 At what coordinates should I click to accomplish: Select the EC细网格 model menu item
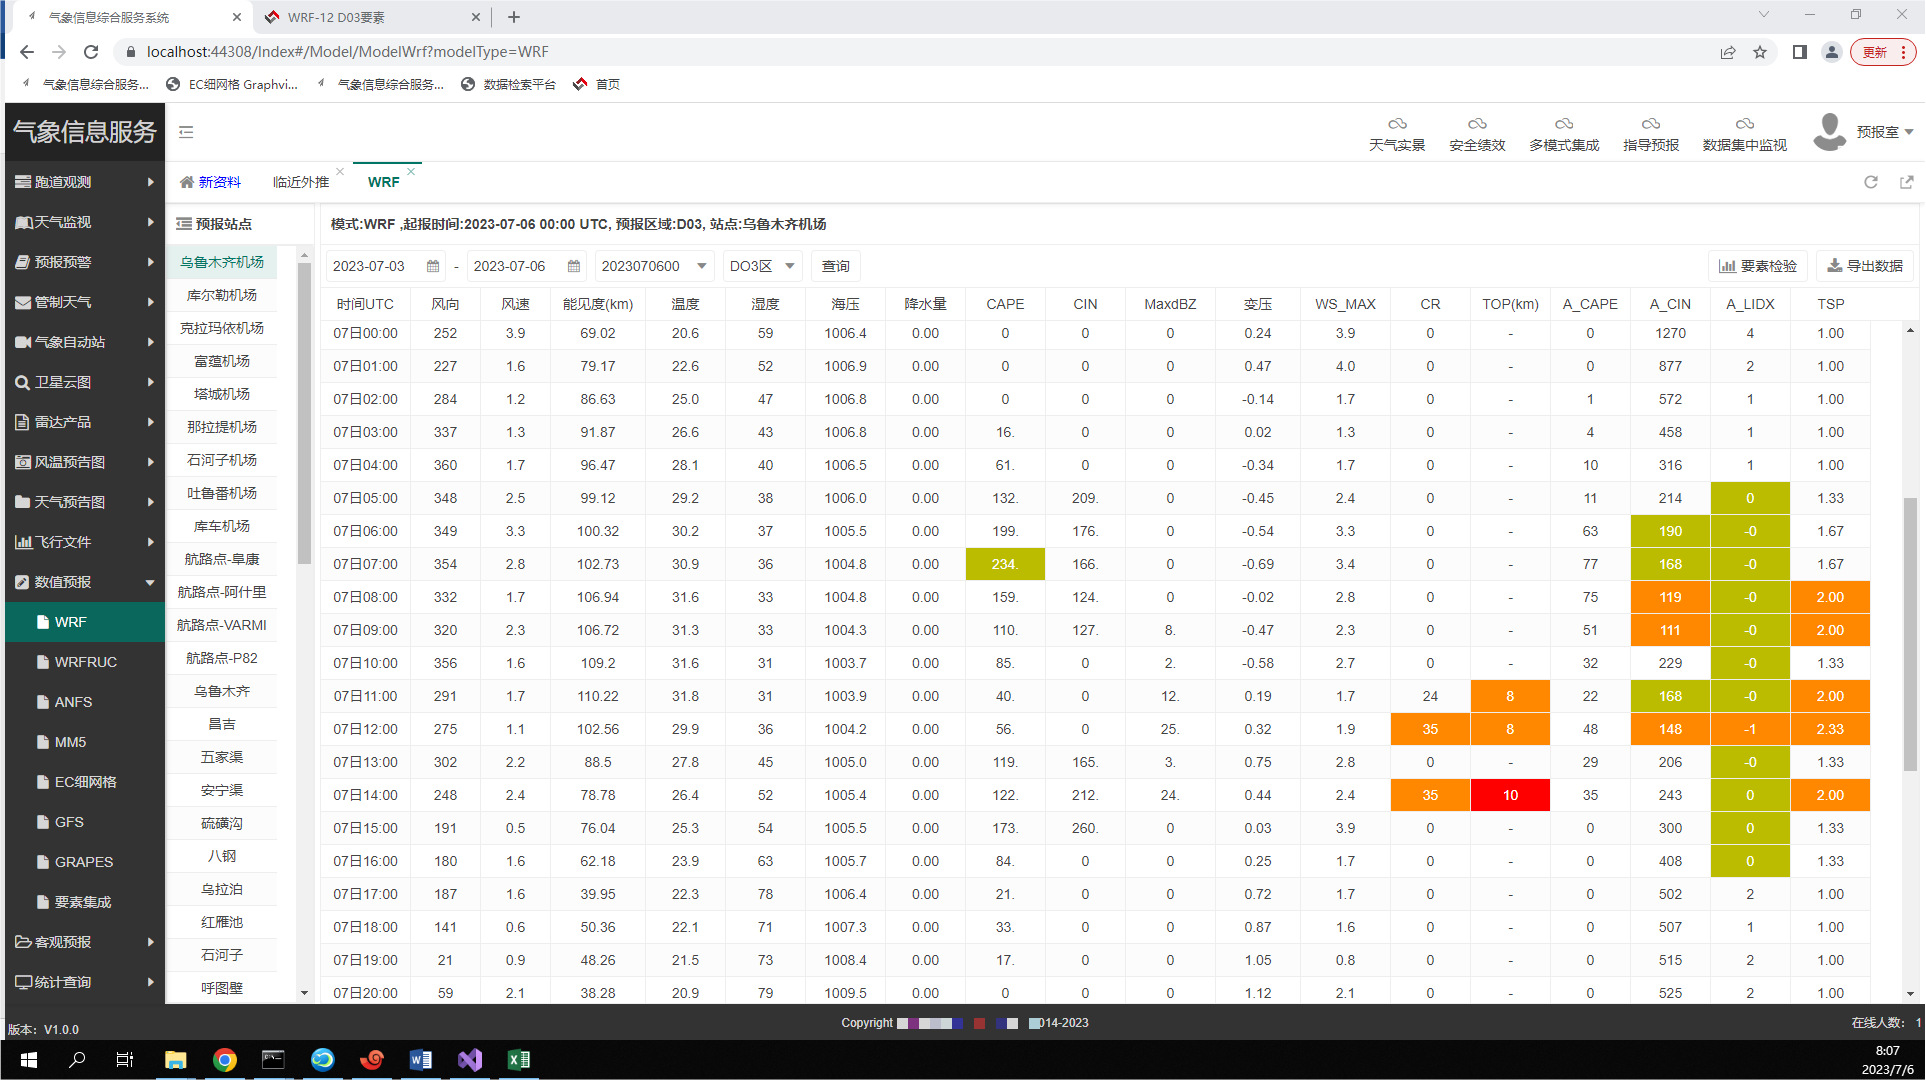point(85,782)
